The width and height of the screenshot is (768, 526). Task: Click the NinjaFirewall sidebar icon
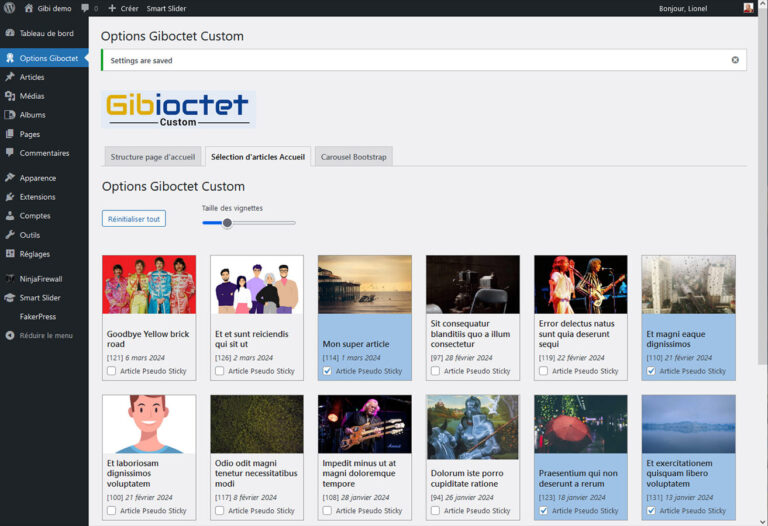10,279
